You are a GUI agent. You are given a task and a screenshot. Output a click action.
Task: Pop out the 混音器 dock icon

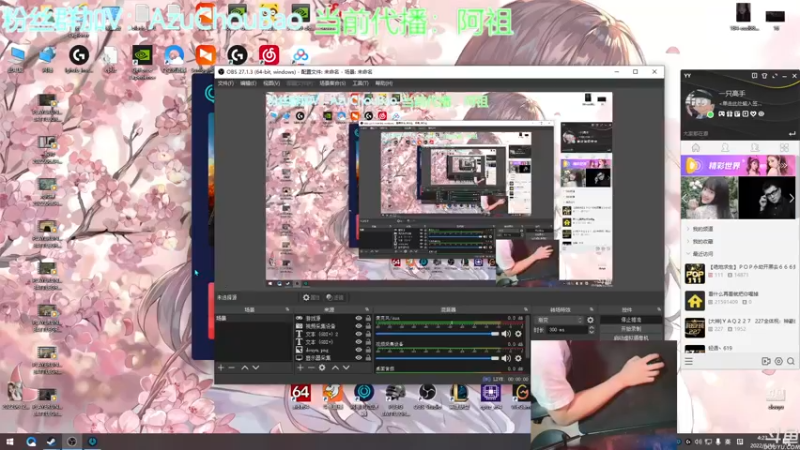point(526,310)
